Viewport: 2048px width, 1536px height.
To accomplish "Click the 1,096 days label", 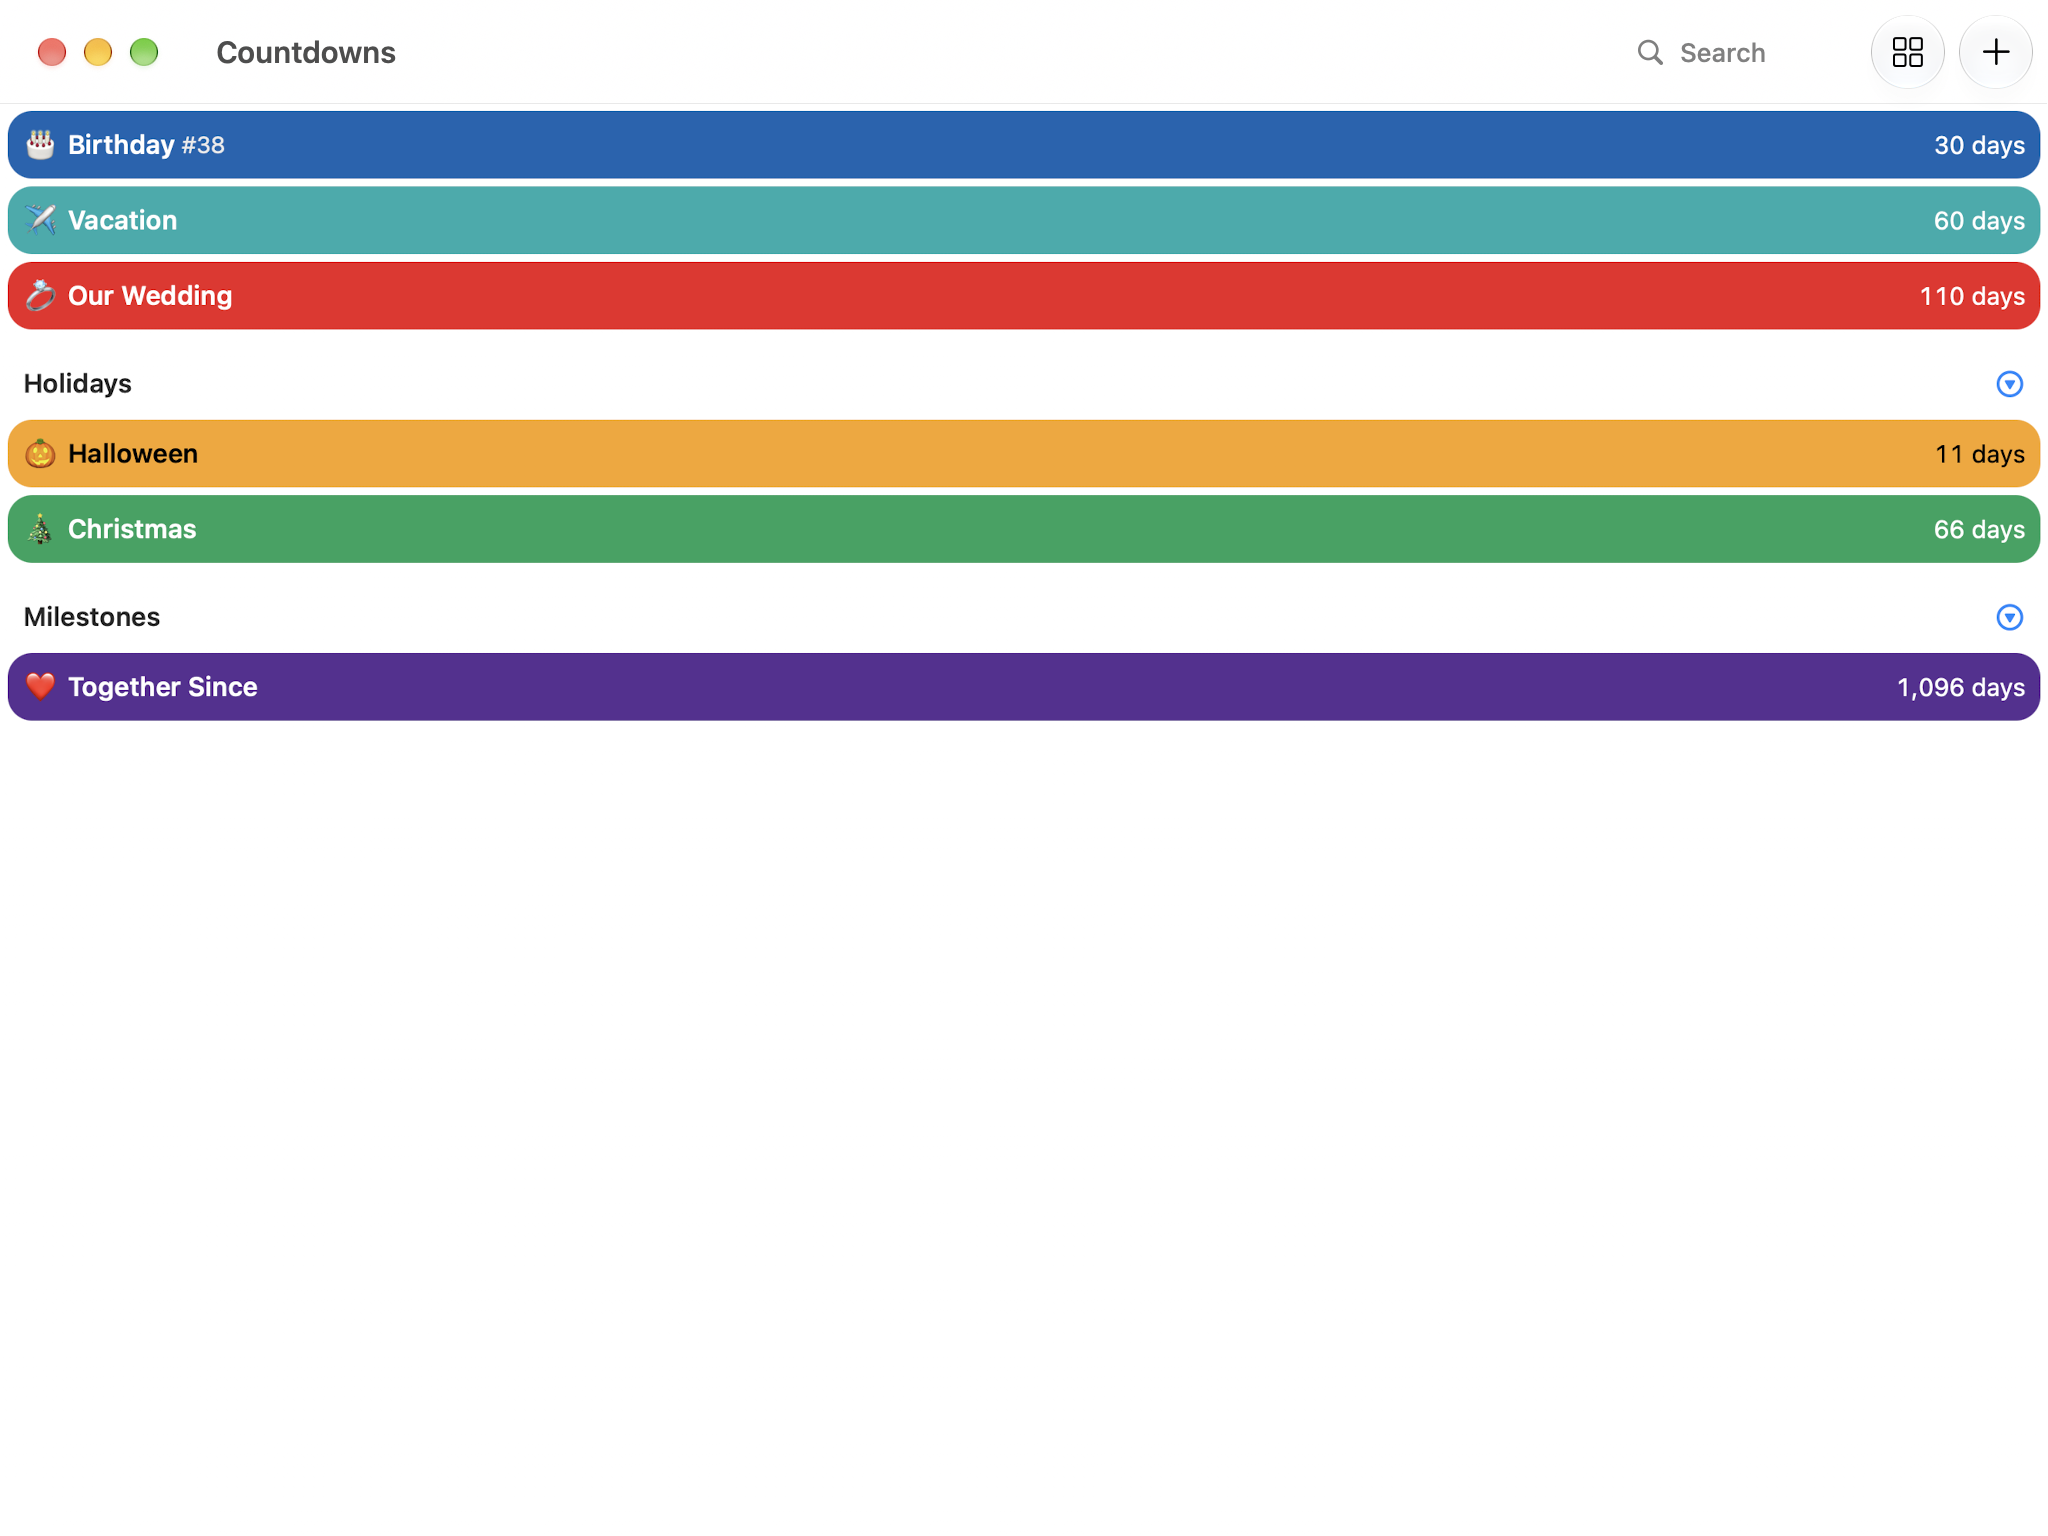I will click(x=1961, y=687).
